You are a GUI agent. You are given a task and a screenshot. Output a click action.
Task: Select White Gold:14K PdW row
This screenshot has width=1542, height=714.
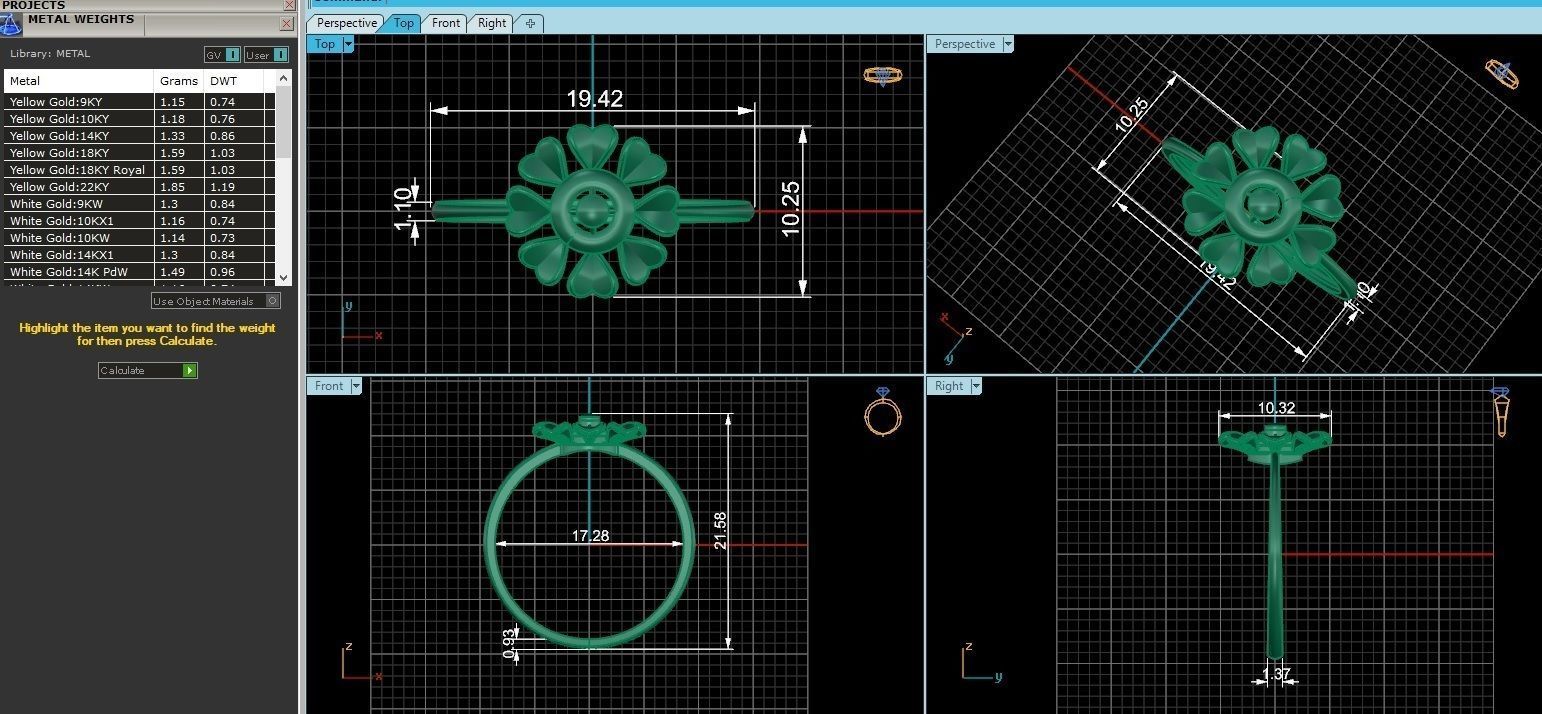point(139,272)
